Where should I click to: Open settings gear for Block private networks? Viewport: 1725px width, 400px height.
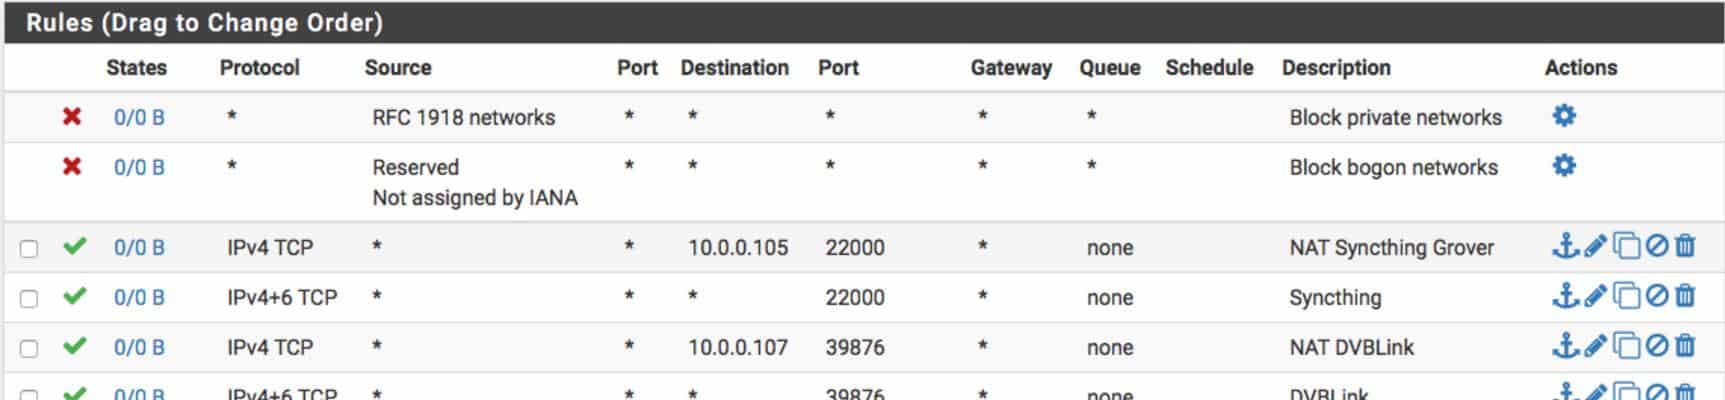click(x=1564, y=116)
